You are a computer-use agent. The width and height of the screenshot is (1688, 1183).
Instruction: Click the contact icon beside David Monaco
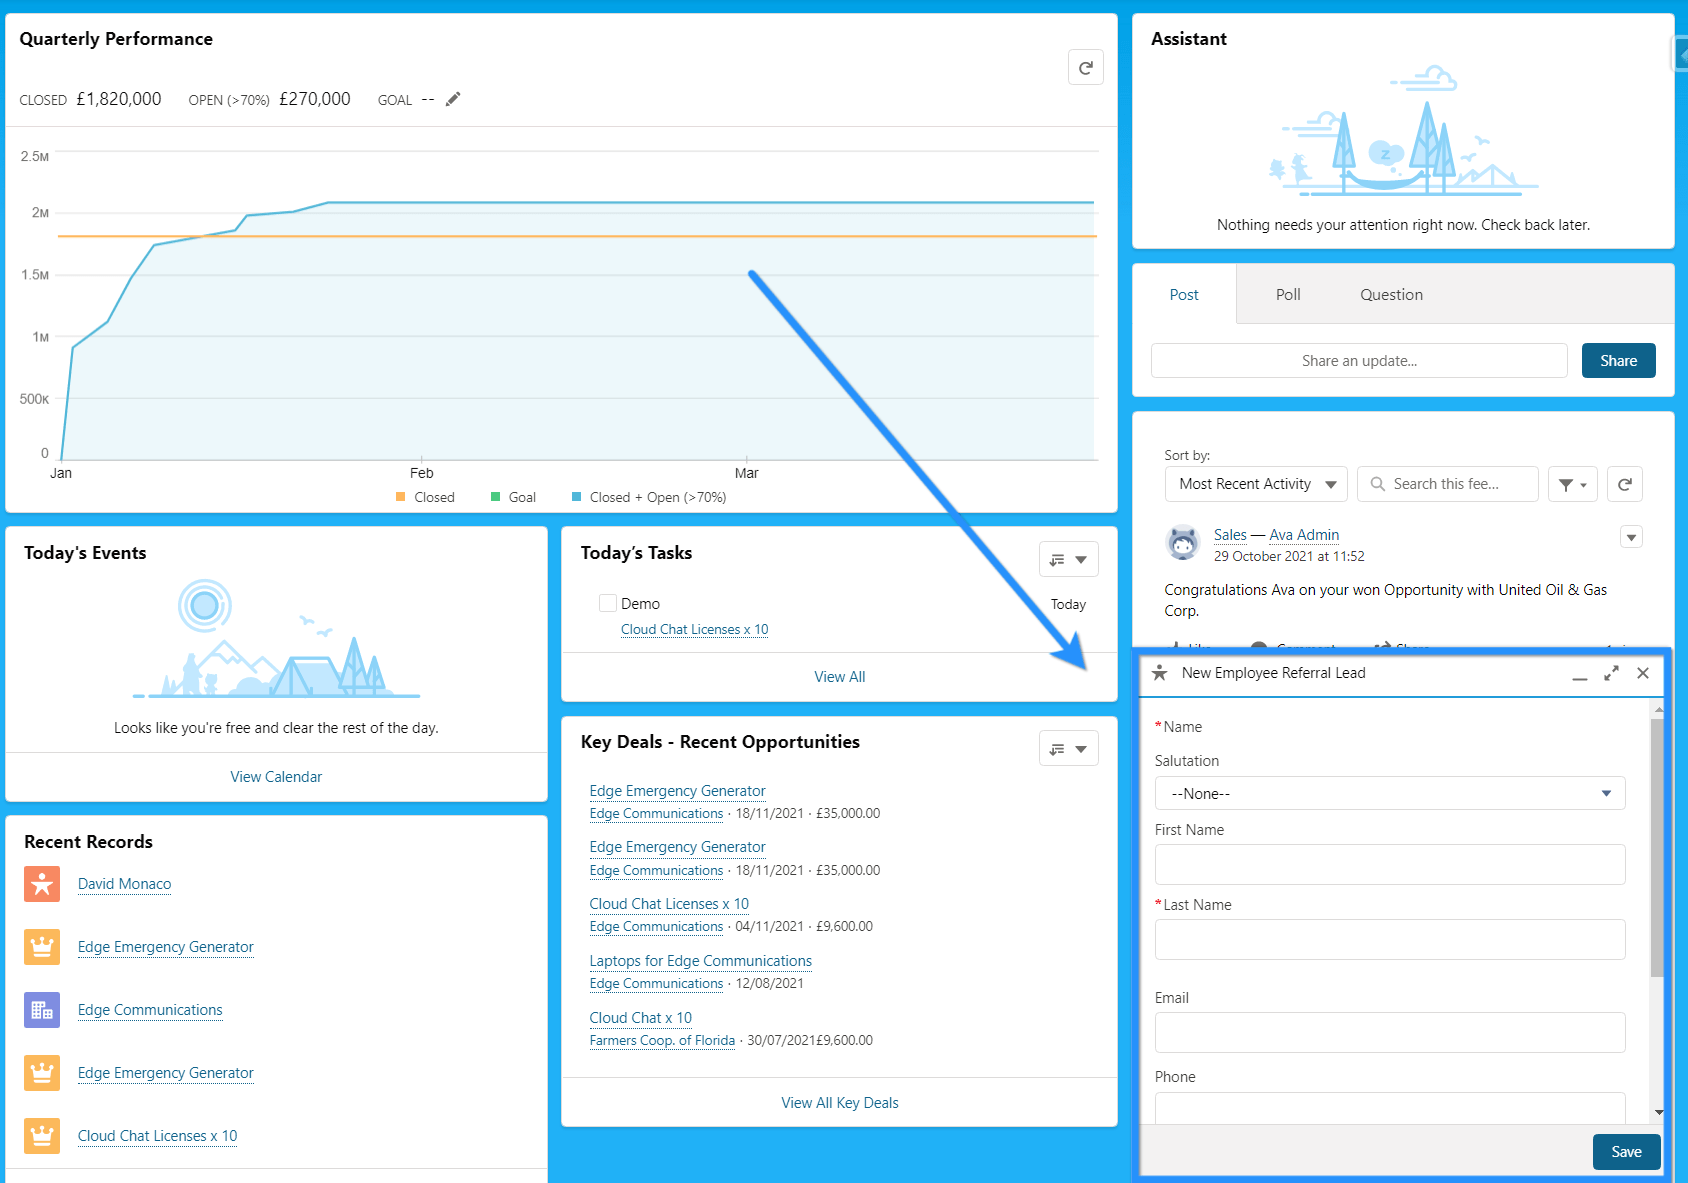click(x=41, y=884)
